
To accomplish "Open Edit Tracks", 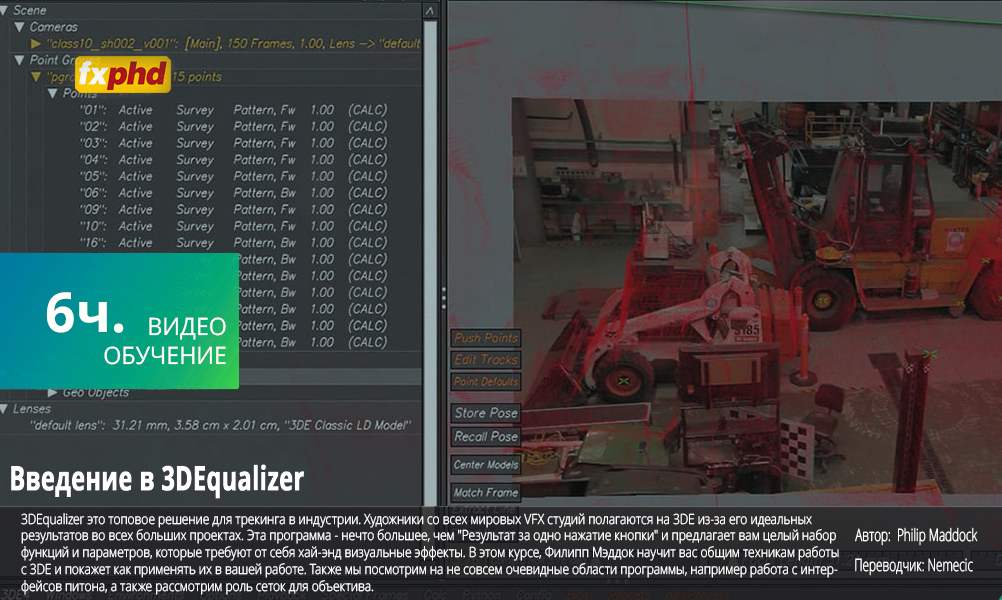I will point(486,360).
